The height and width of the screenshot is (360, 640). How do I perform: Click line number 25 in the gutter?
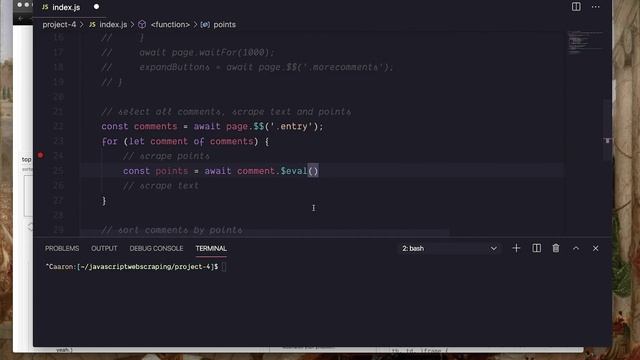pyautogui.click(x=58, y=171)
